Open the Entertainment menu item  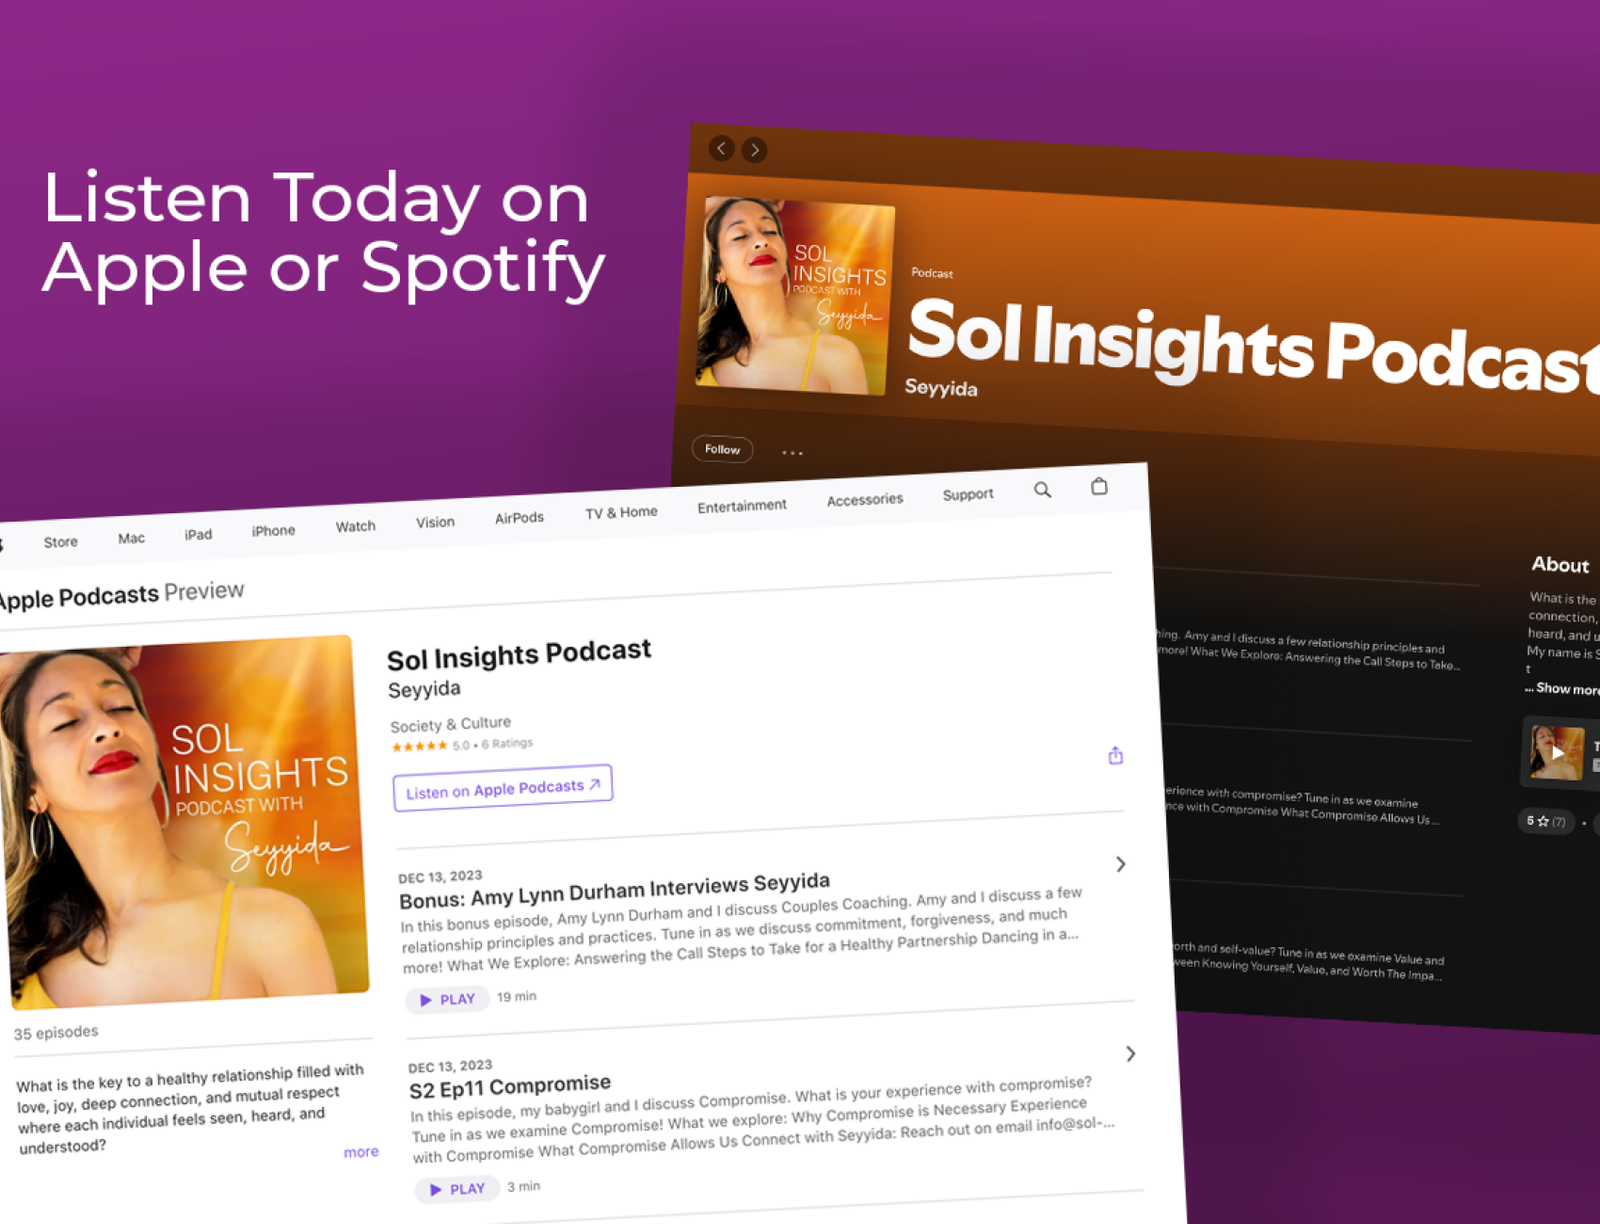tap(742, 506)
